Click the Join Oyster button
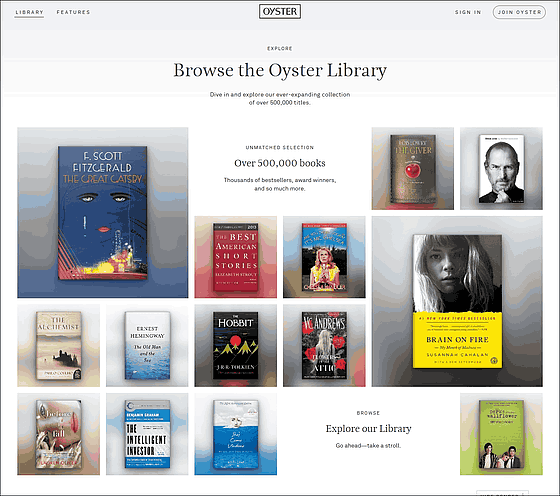 pos(519,12)
